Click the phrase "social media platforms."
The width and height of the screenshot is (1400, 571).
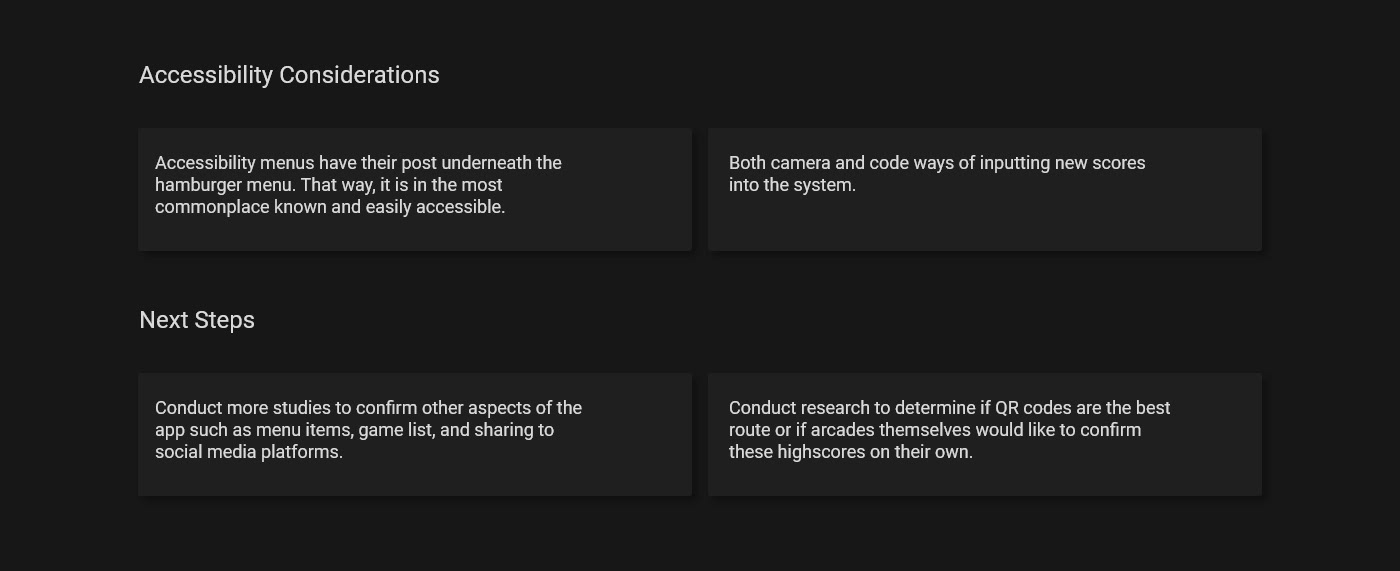pyautogui.click(x=249, y=452)
